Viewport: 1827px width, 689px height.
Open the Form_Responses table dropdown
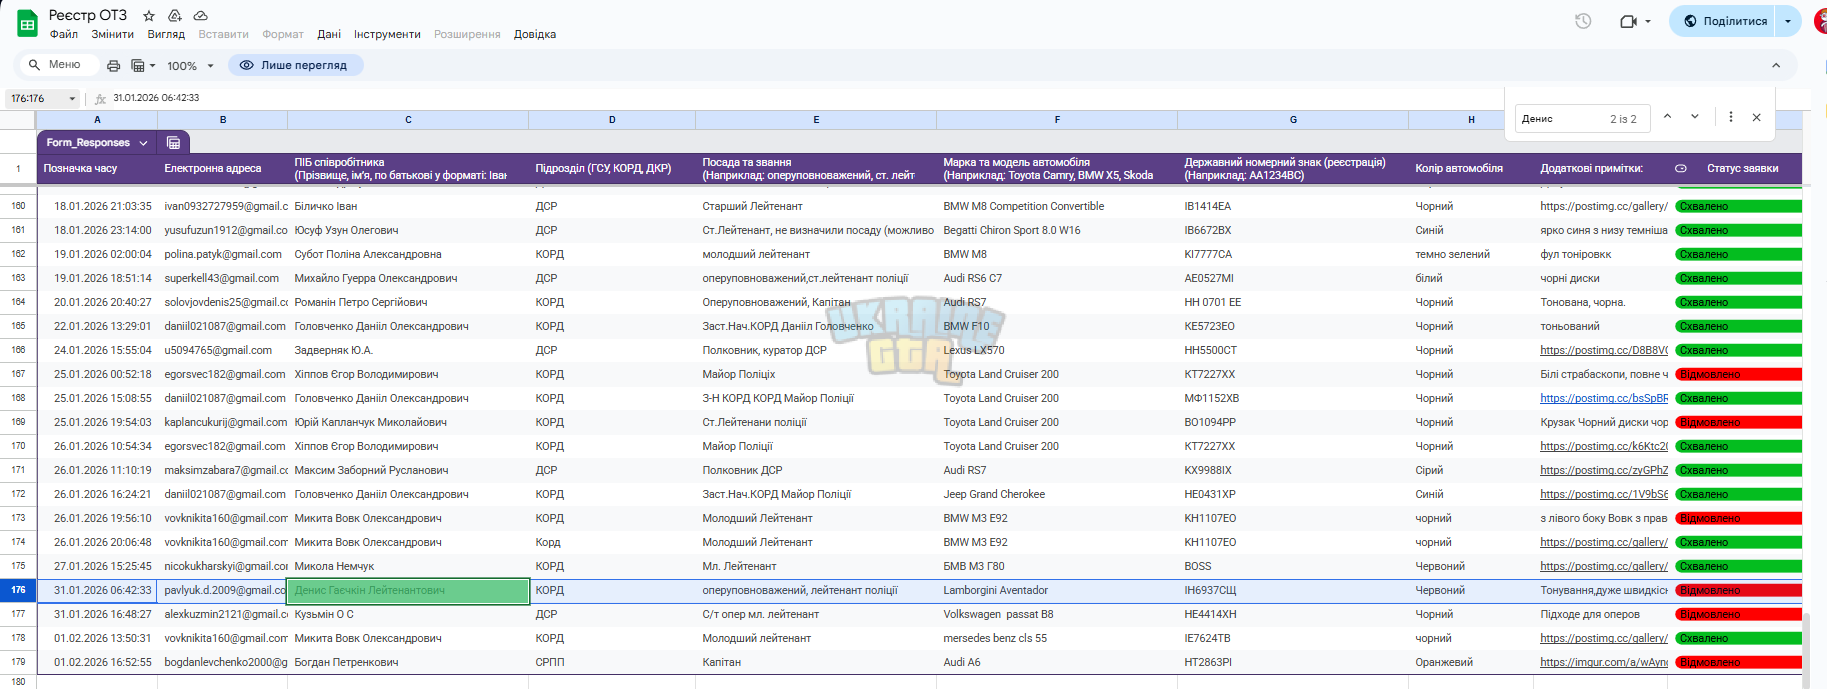click(143, 143)
